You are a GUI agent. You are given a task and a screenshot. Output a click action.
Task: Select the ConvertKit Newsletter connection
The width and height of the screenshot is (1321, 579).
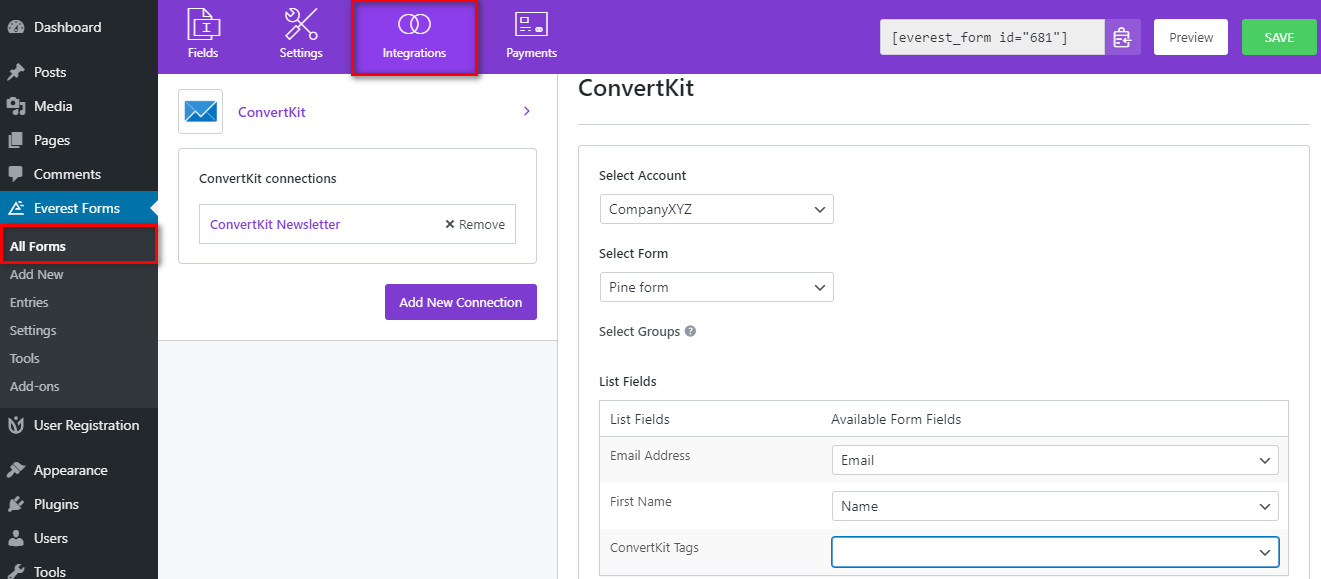[x=275, y=224]
